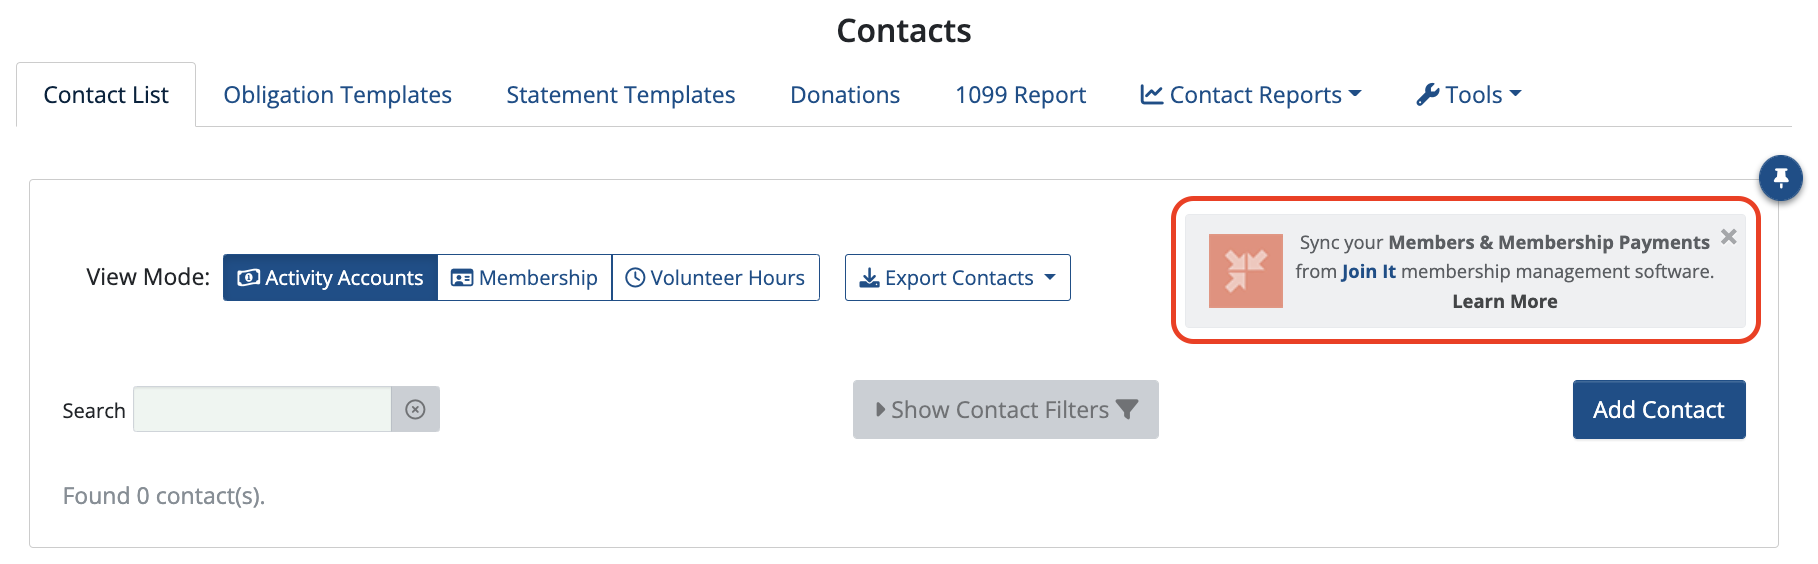Open the Obligation Templates tab
1818x564 pixels.
(337, 95)
